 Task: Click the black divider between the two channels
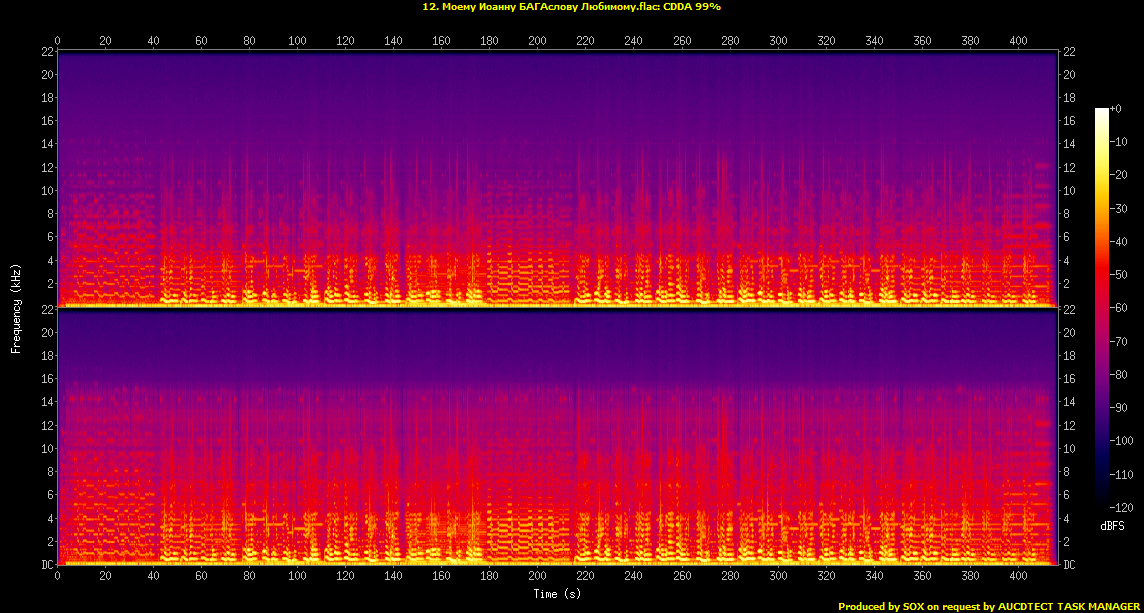(557, 310)
